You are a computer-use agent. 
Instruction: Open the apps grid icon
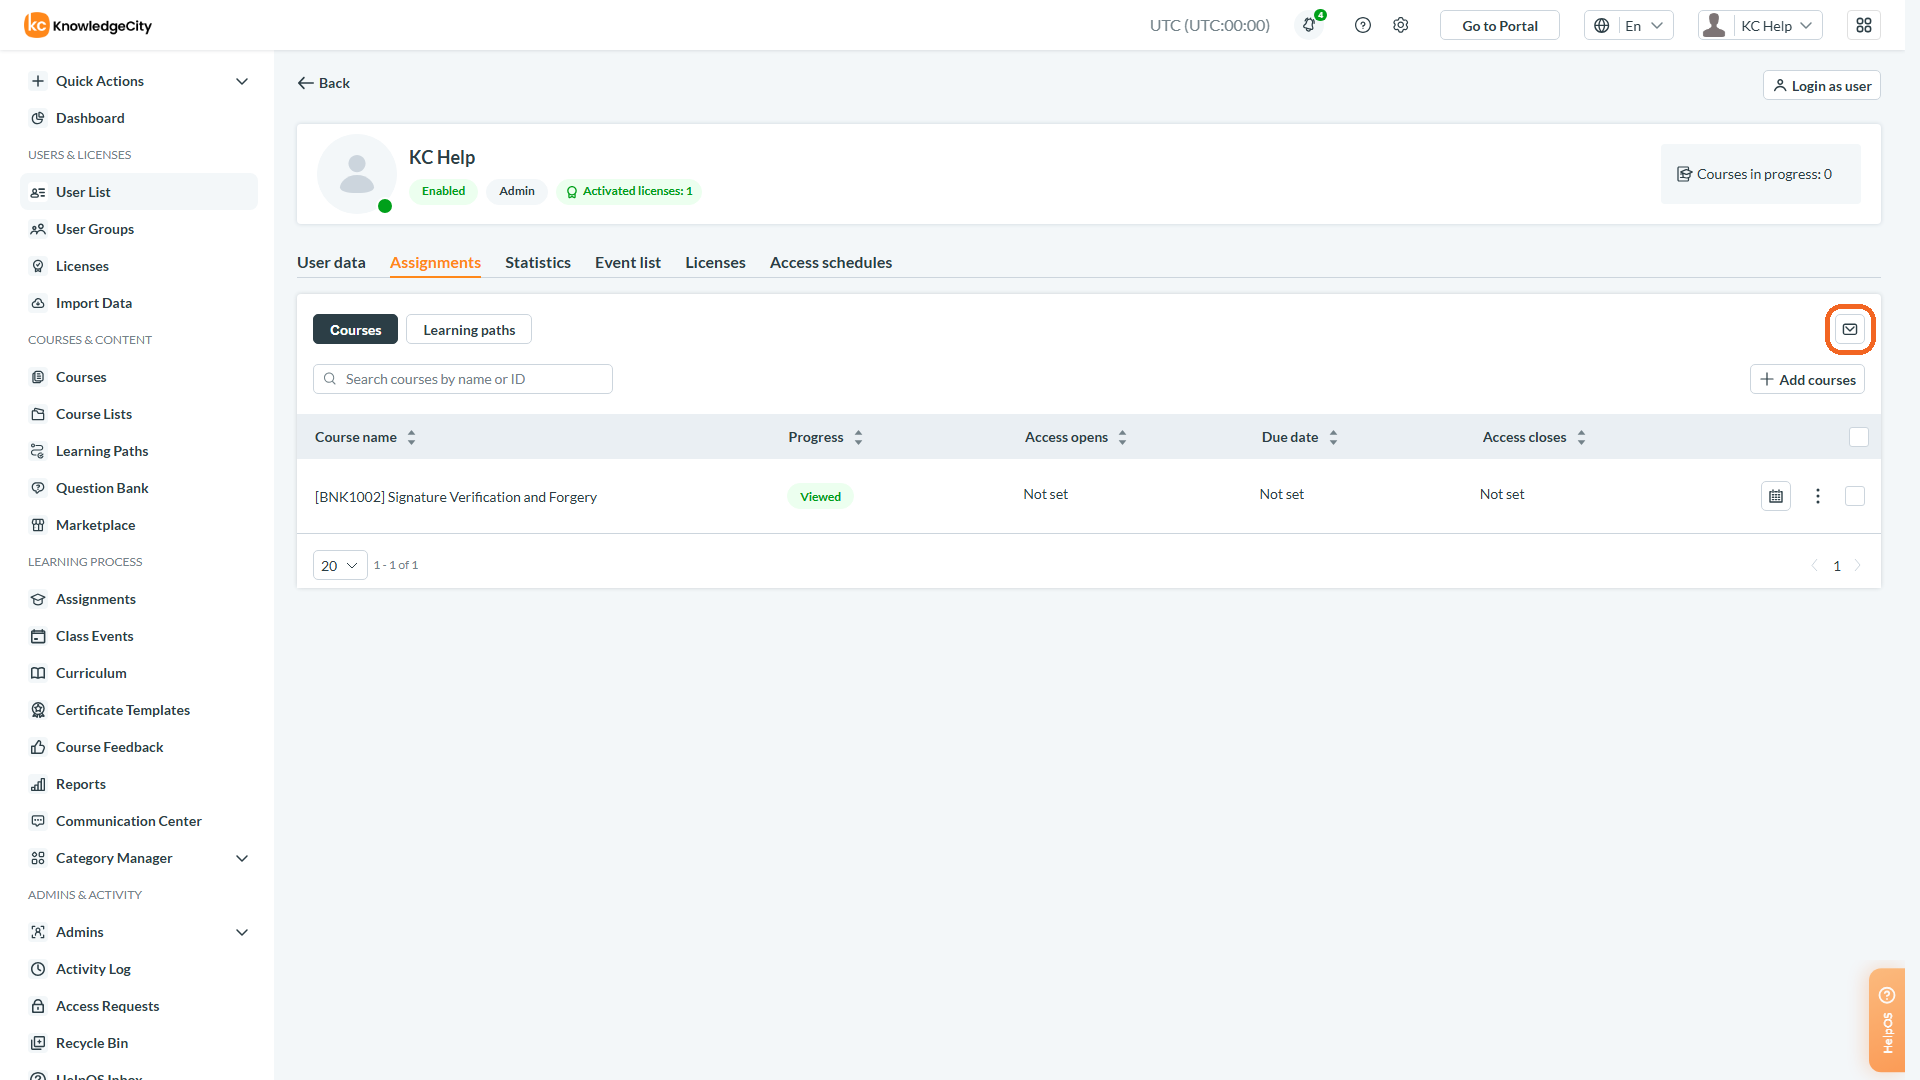click(x=1864, y=25)
